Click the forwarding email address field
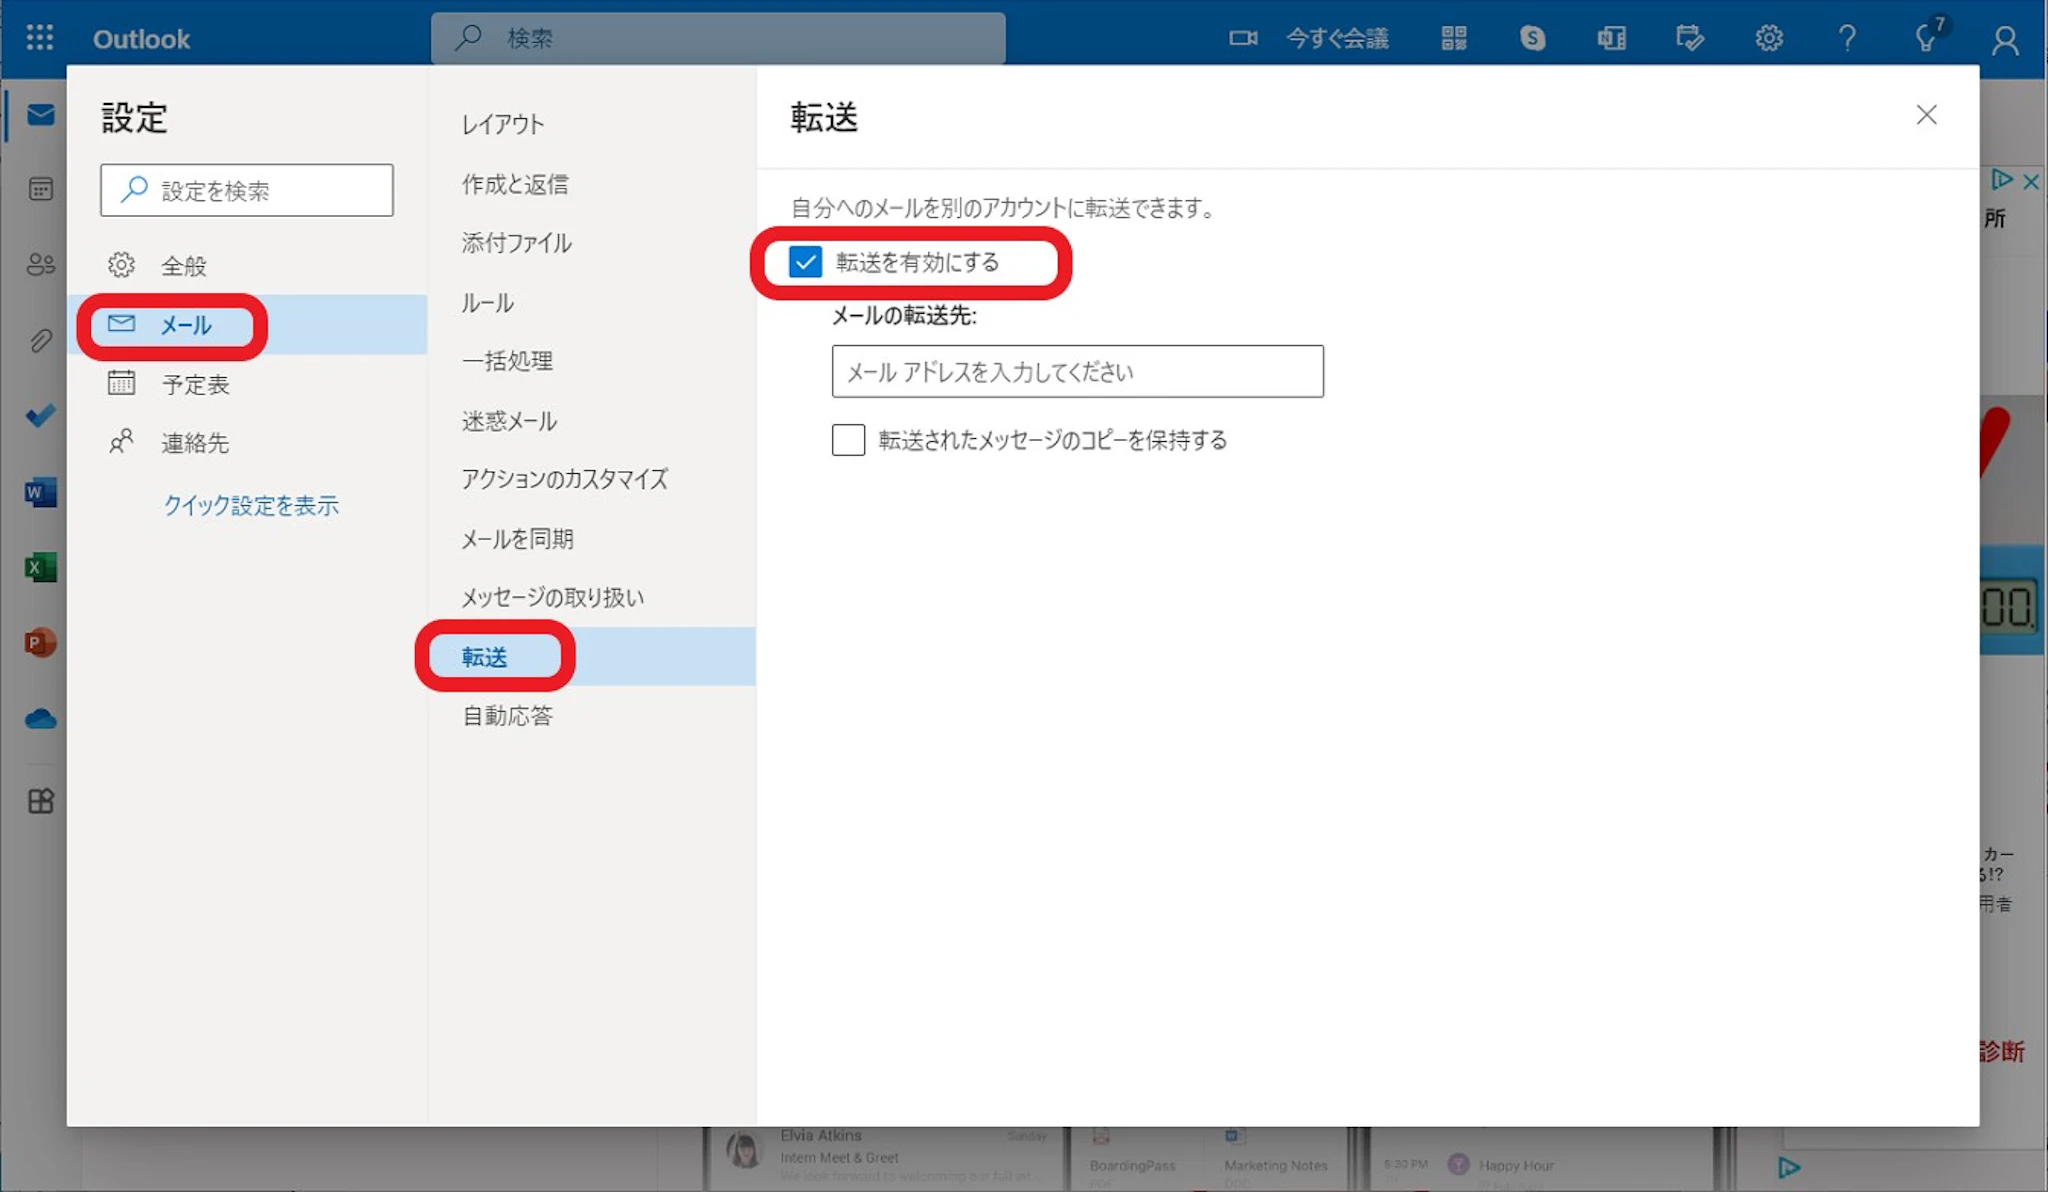The height and width of the screenshot is (1192, 2048). pos(1077,372)
